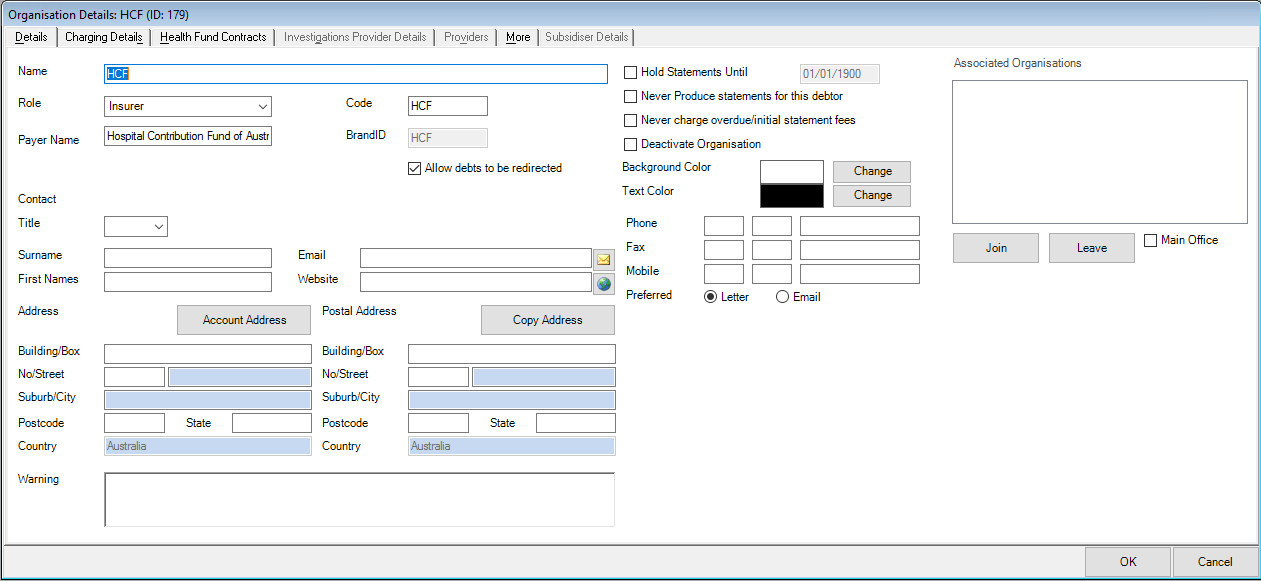The width and height of the screenshot is (1261, 581).
Task: Click the black Text Color swatch
Action: [x=792, y=195]
